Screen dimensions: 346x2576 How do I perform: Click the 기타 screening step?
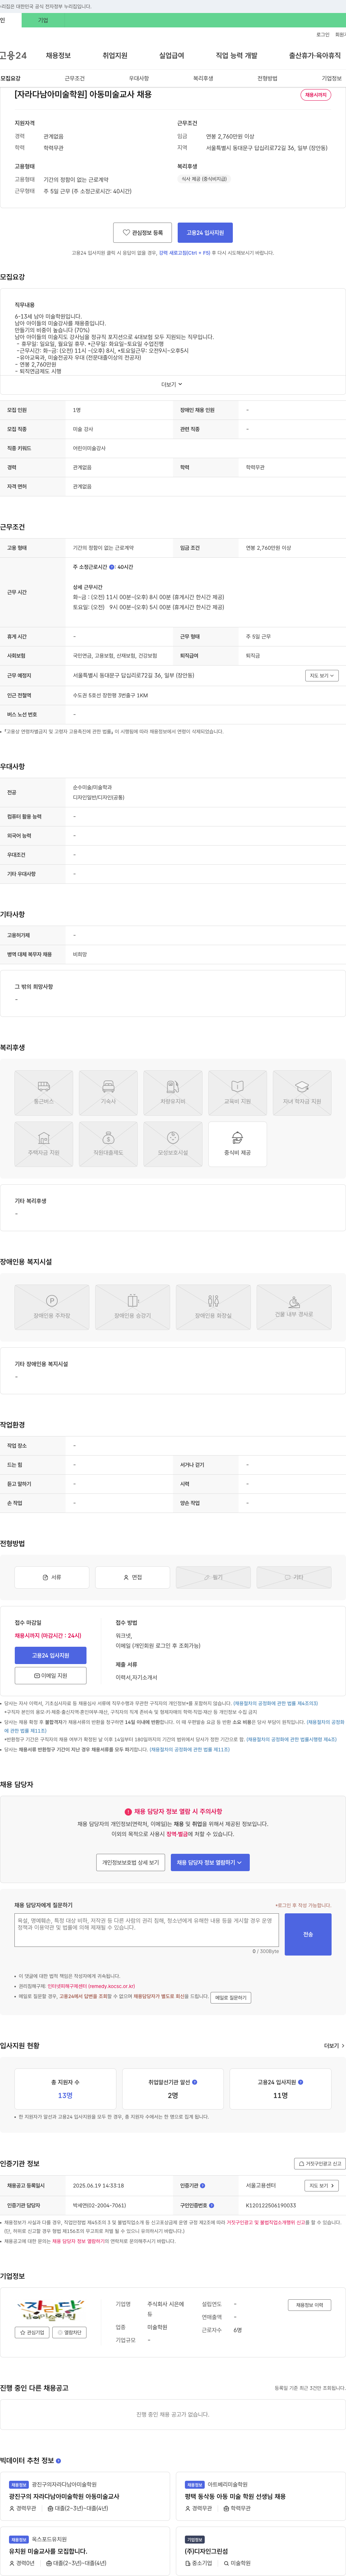294,1577
